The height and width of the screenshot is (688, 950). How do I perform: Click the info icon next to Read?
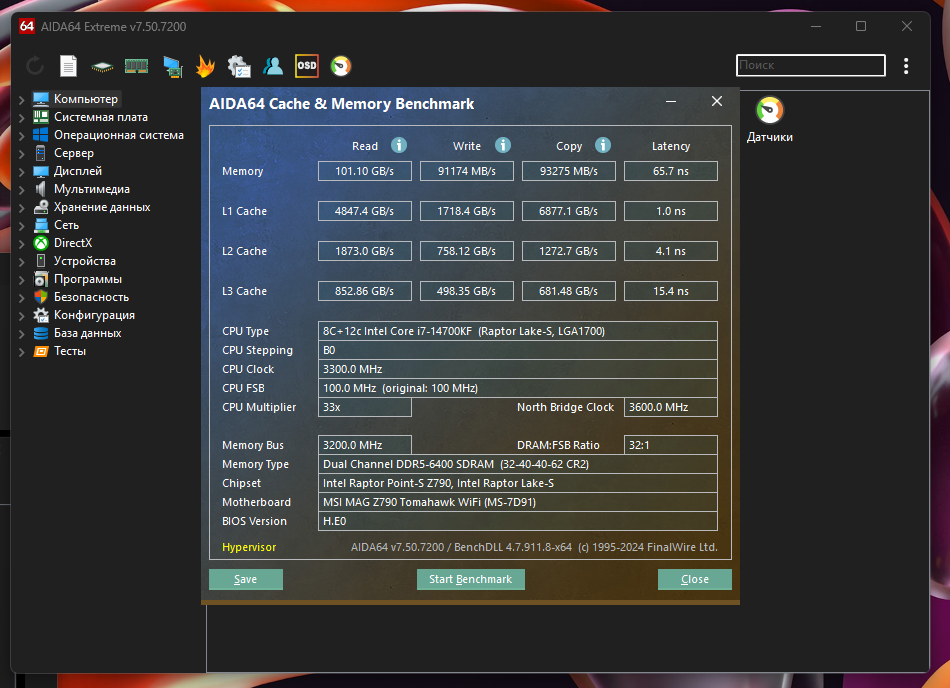[399, 146]
